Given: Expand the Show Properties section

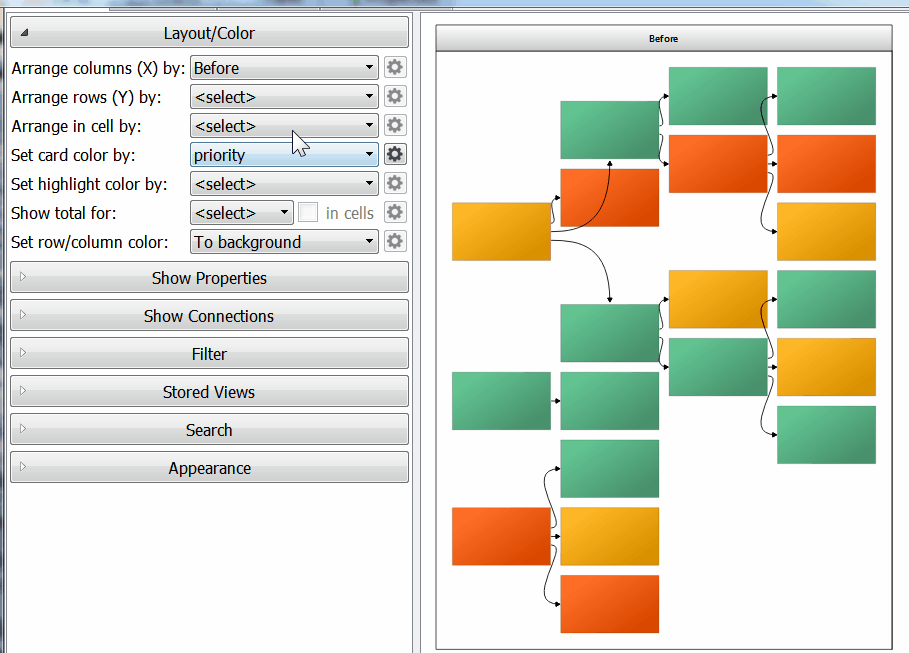Looking at the screenshot, I should click(x=209, y=278).
